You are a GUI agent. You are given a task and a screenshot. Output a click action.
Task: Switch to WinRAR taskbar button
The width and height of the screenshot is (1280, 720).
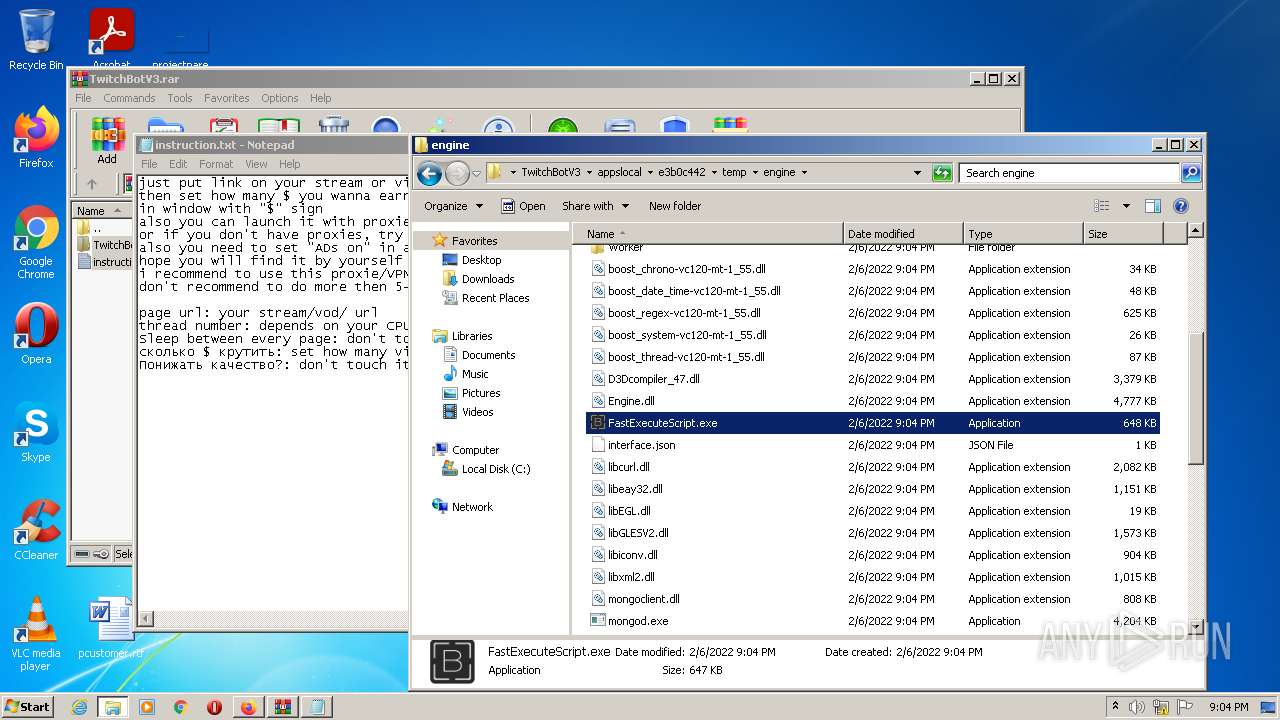[x=282, y=707]
